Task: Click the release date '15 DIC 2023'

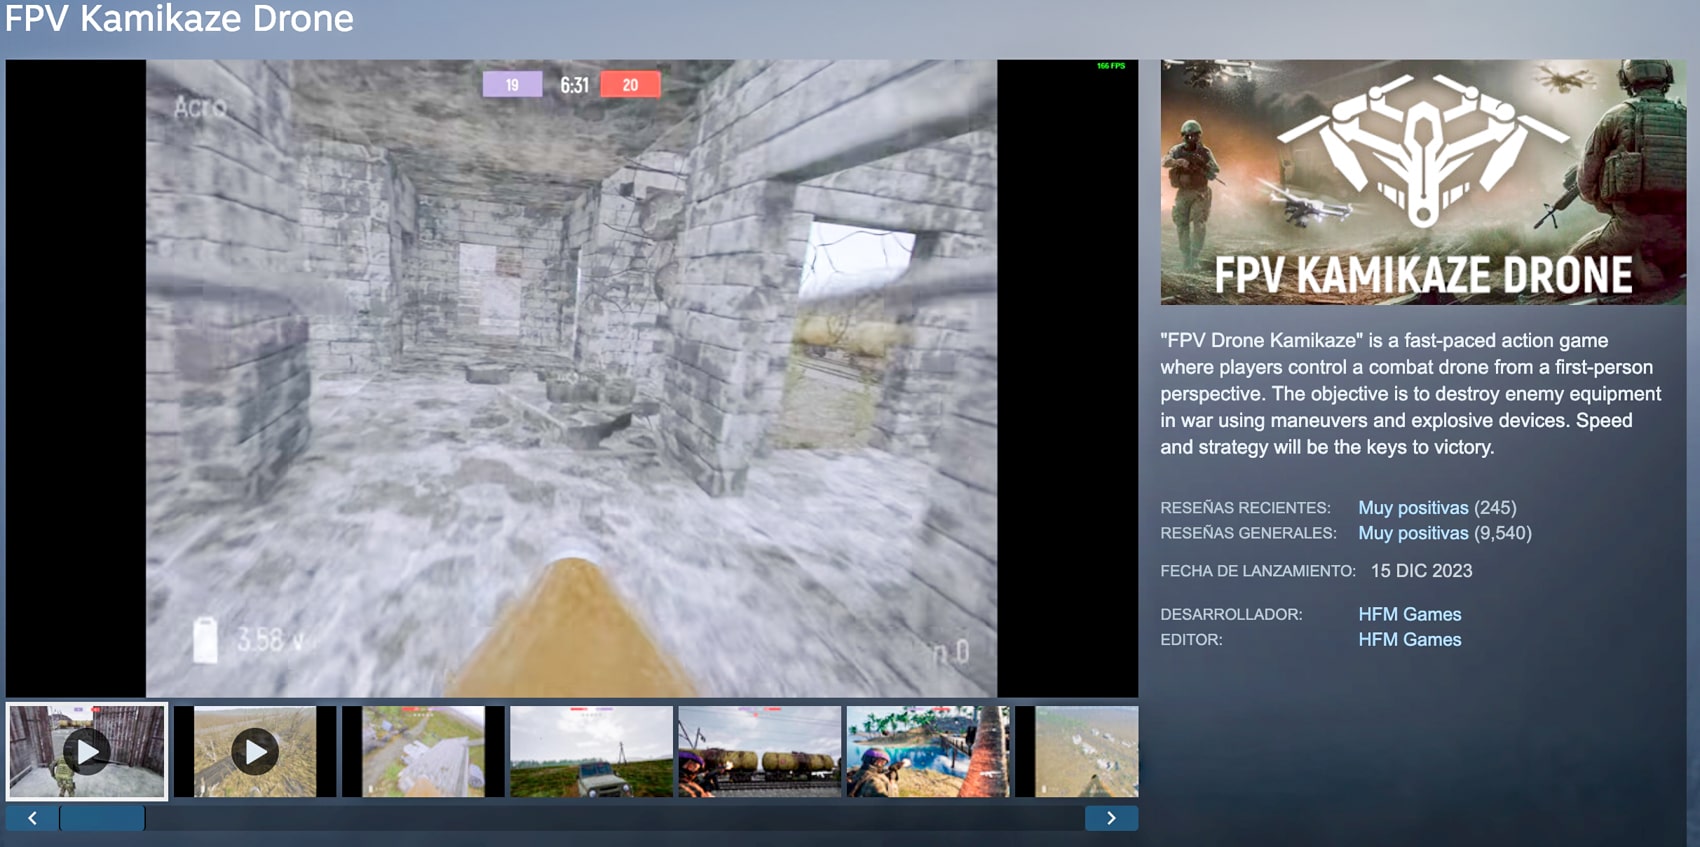Action: click(x=1421, y=571)
